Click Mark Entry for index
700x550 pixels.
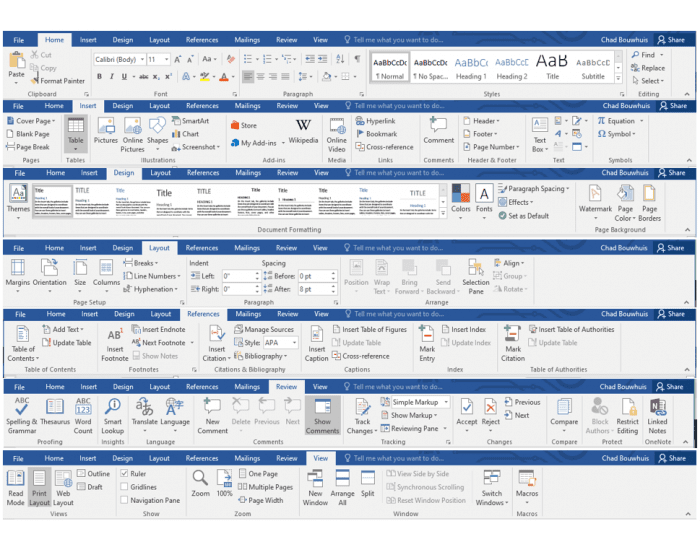(x=427, y=344)
